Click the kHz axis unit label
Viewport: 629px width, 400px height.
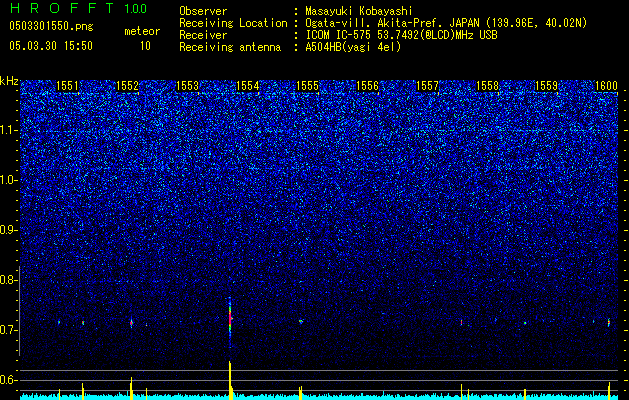9,81
